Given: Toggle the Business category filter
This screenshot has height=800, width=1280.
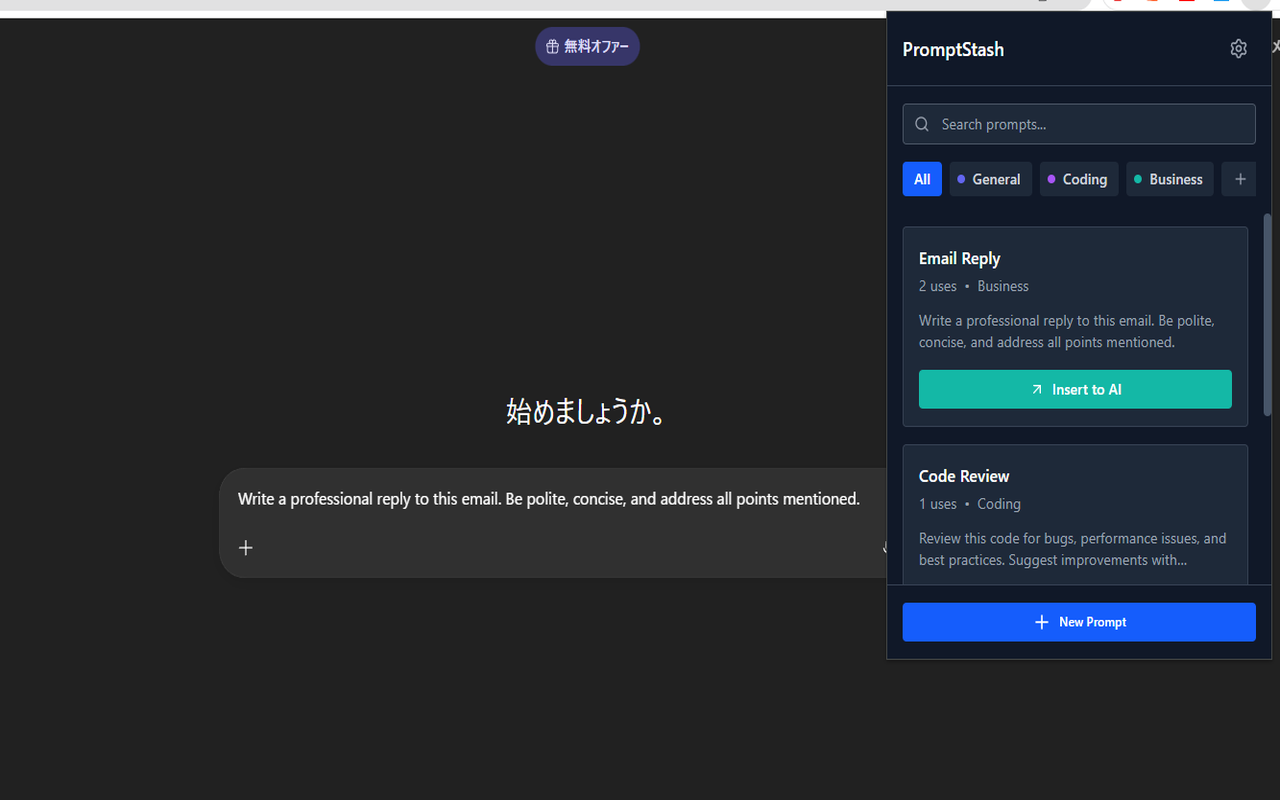Looking at the screenshot, I should pyautogui.click(x=1169, y=179).
